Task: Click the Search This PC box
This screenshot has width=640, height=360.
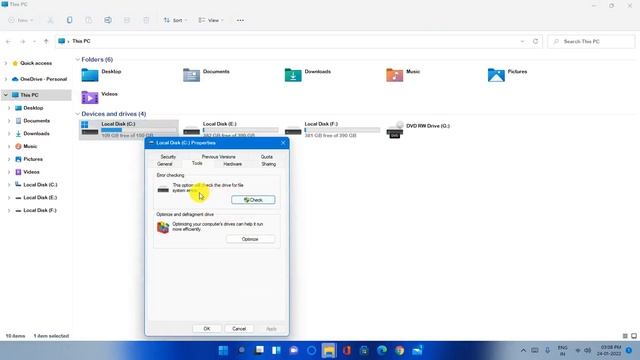Action: (591, 41)
